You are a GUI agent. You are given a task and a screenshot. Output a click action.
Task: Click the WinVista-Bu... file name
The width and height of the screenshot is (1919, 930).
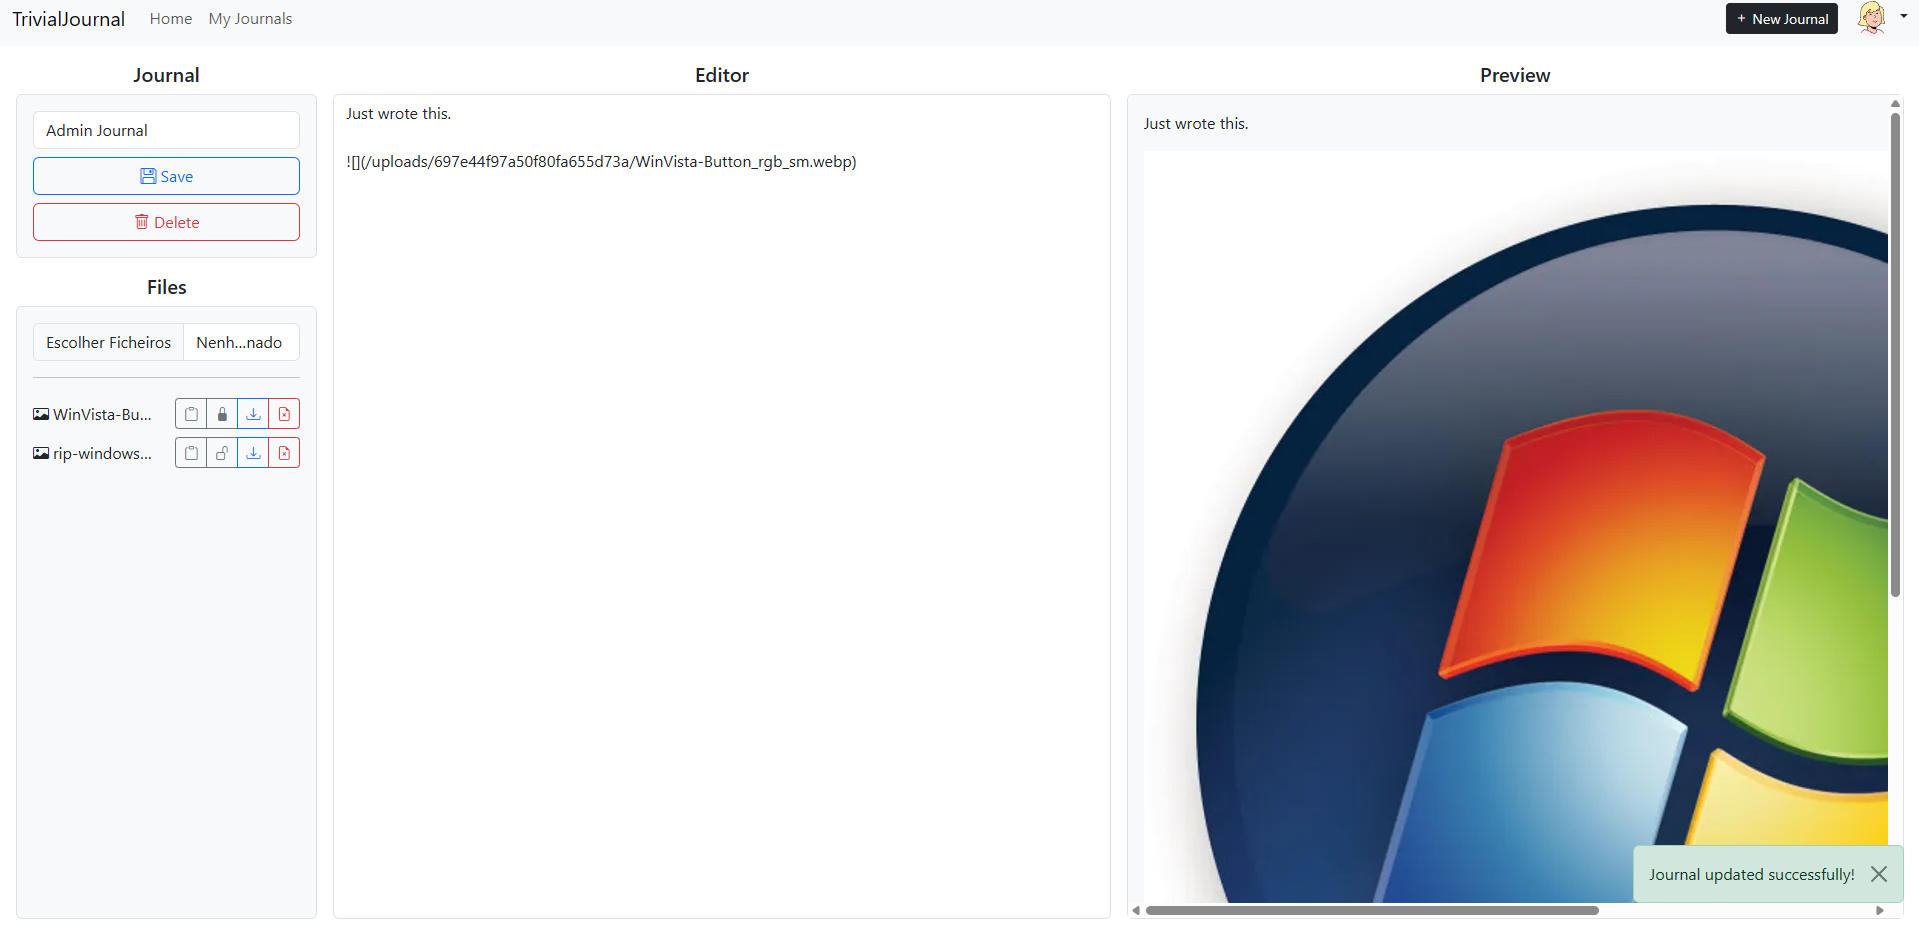[102, 414]
